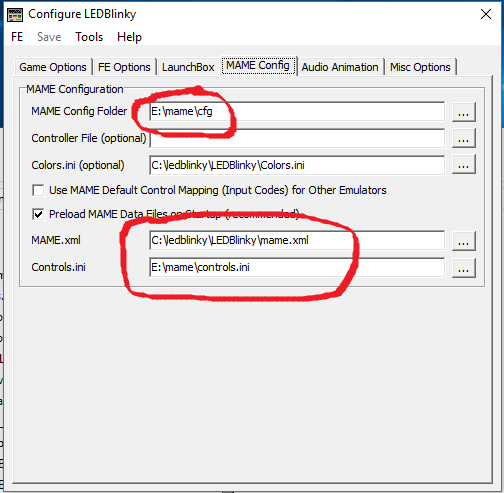This screenshot has height=493, width=504.
Task: Click the MAME Config Folder path field
Action: (x=297, y=111)
